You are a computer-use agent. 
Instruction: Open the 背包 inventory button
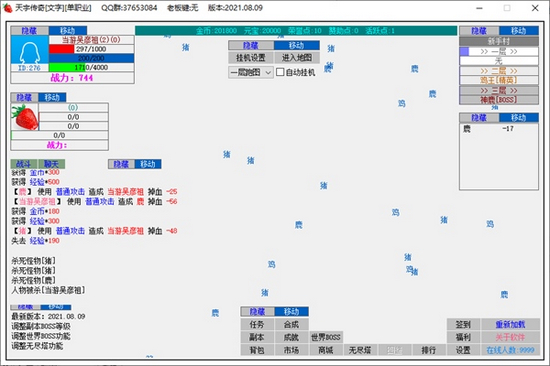(x=257, y=350)
